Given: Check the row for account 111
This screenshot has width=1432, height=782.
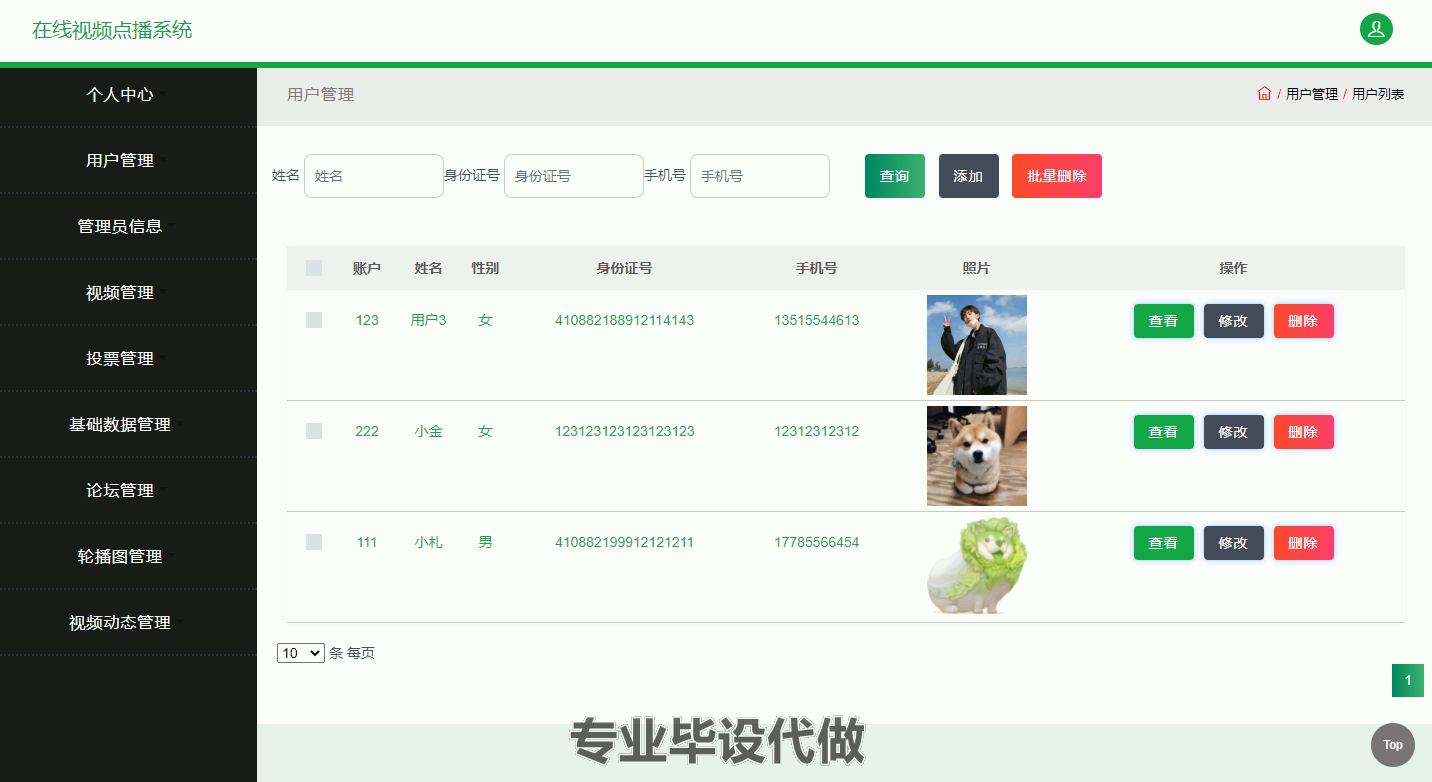Looking at the screenshot, I should [314, 542].
